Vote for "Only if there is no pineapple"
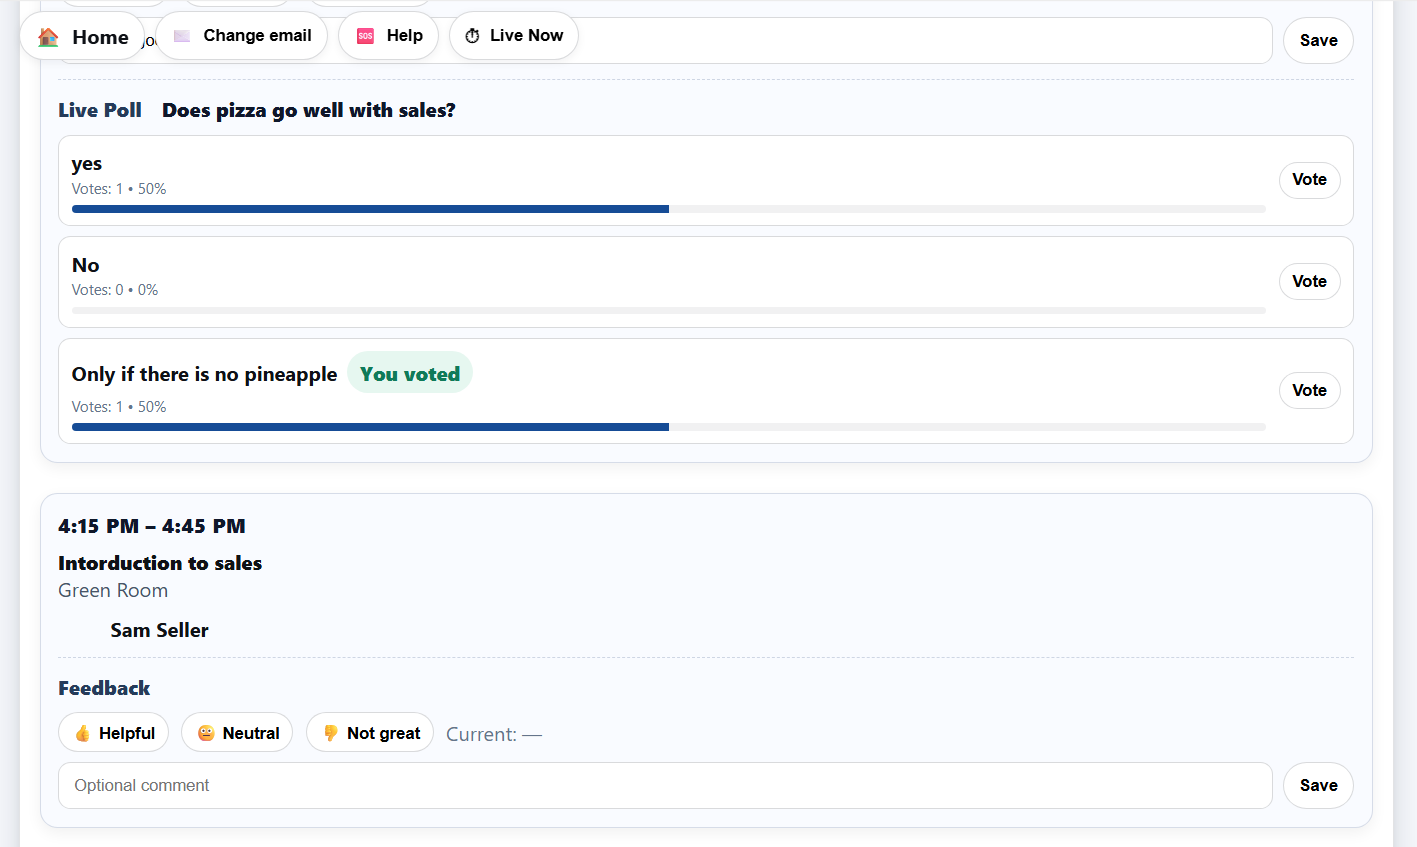1417x847 pixels. click(1309, 390)
